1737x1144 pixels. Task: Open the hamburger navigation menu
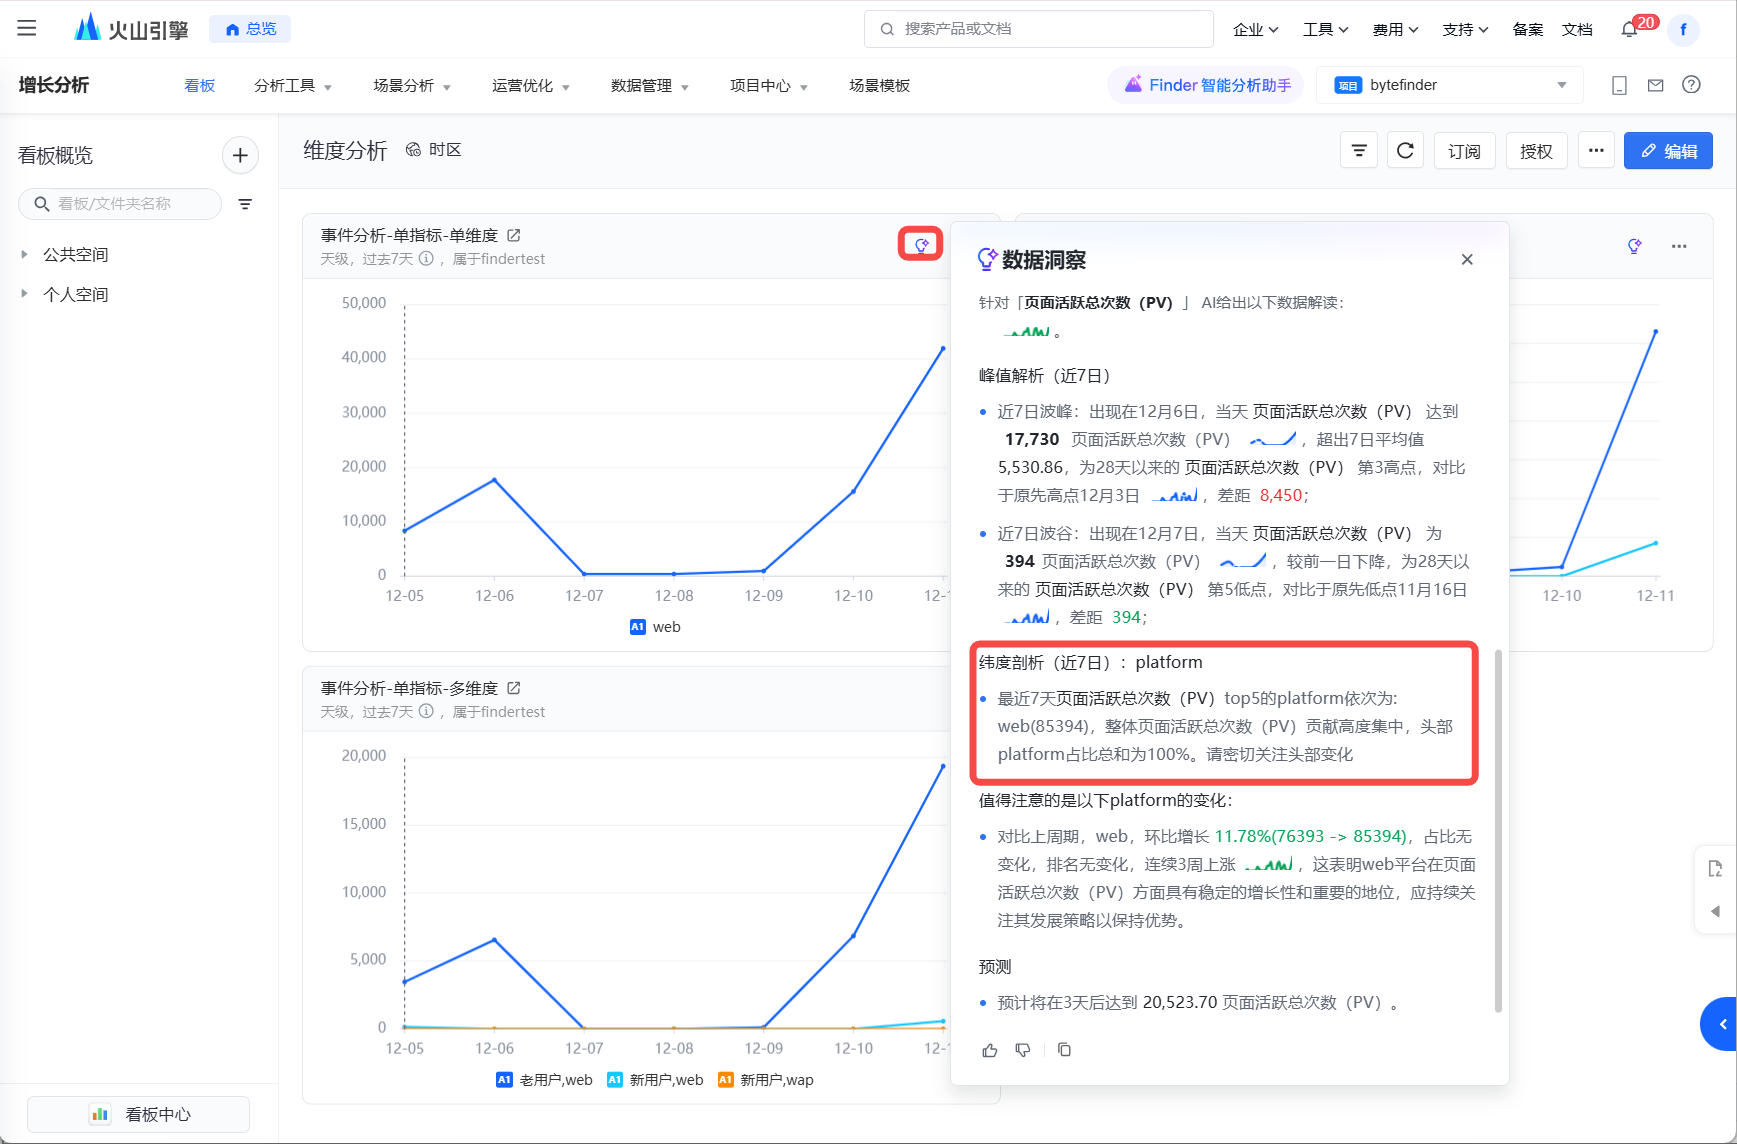tap(27, 29)
